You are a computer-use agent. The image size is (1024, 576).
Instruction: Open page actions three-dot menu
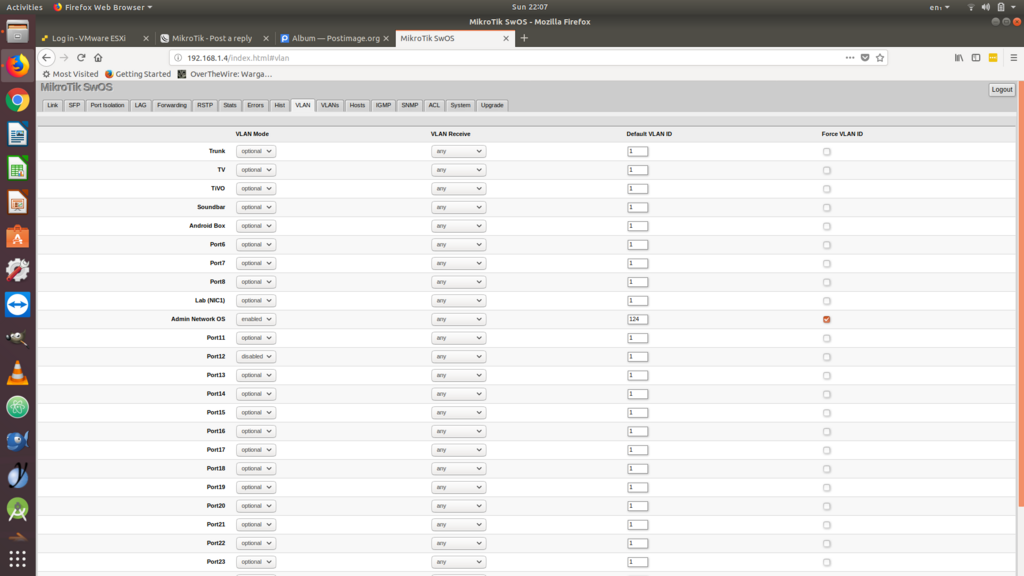click(850, 57)
